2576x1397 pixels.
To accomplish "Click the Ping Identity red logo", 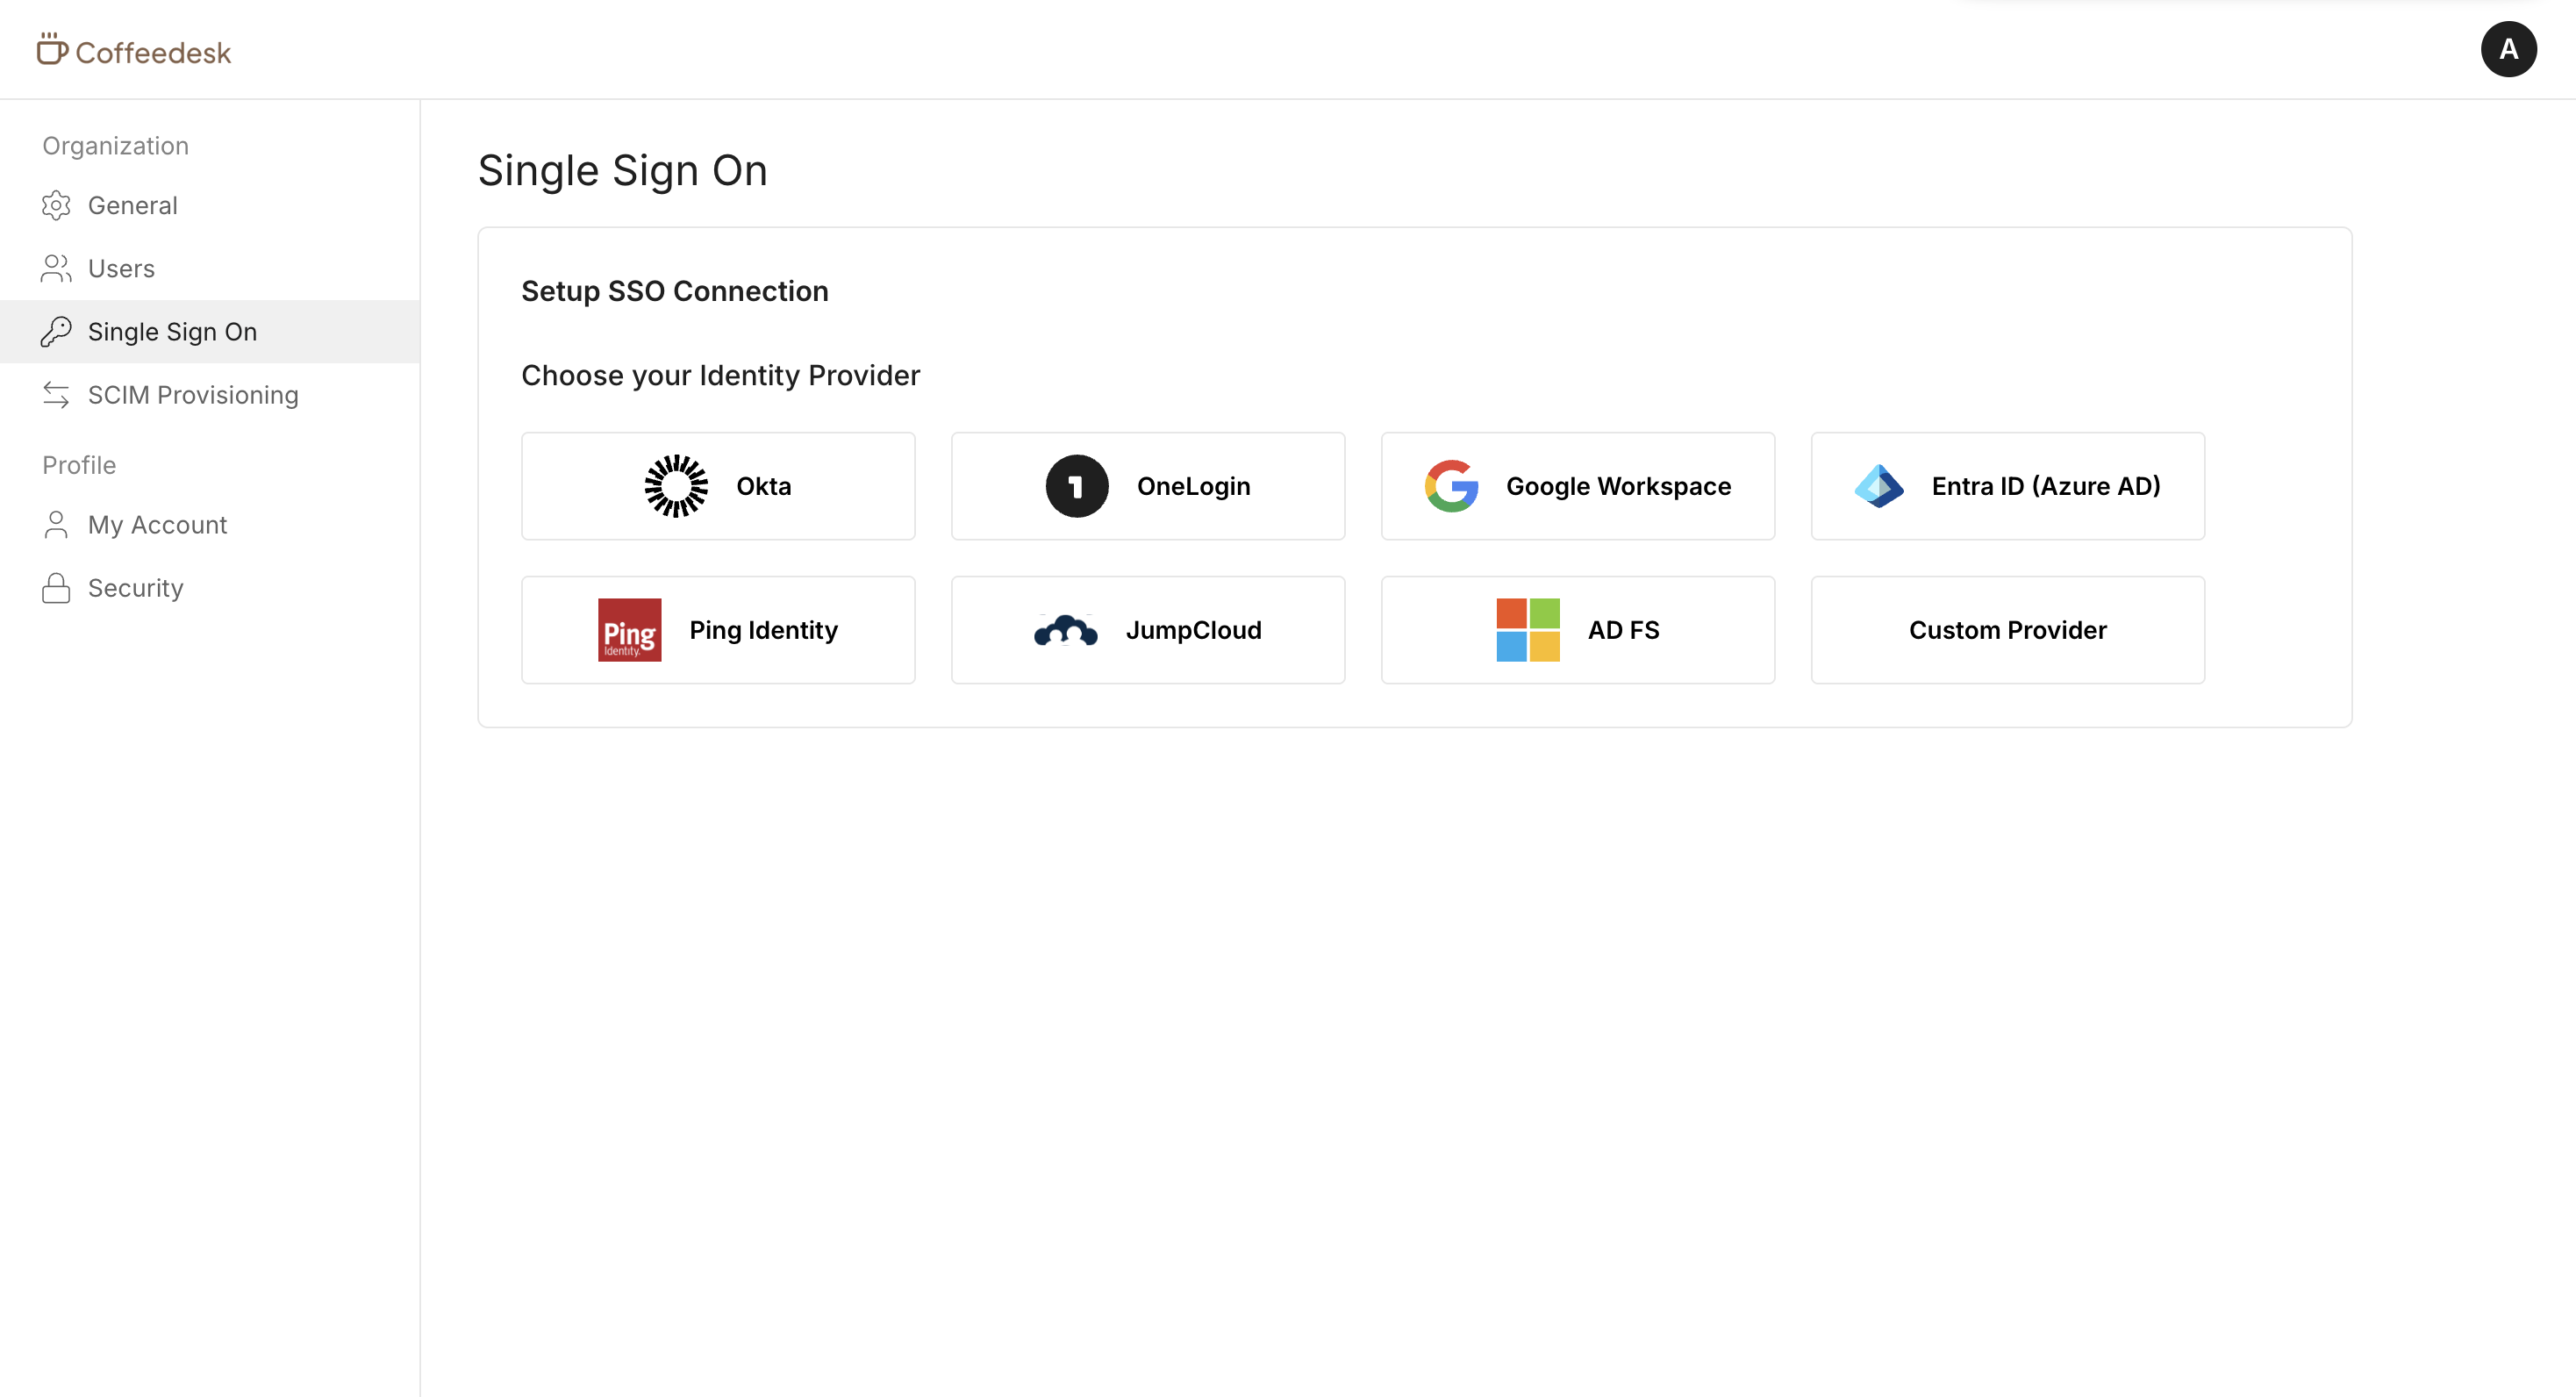I will point(629,630).
